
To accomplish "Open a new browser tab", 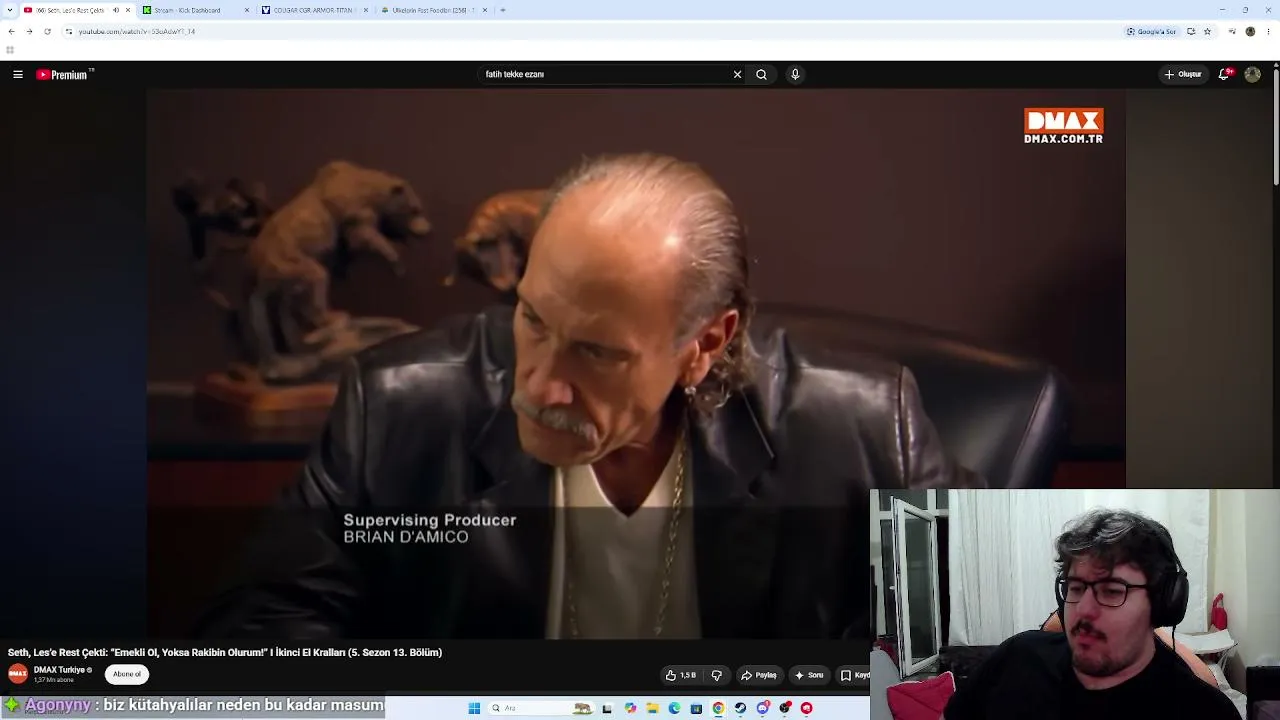I will 503,10.
